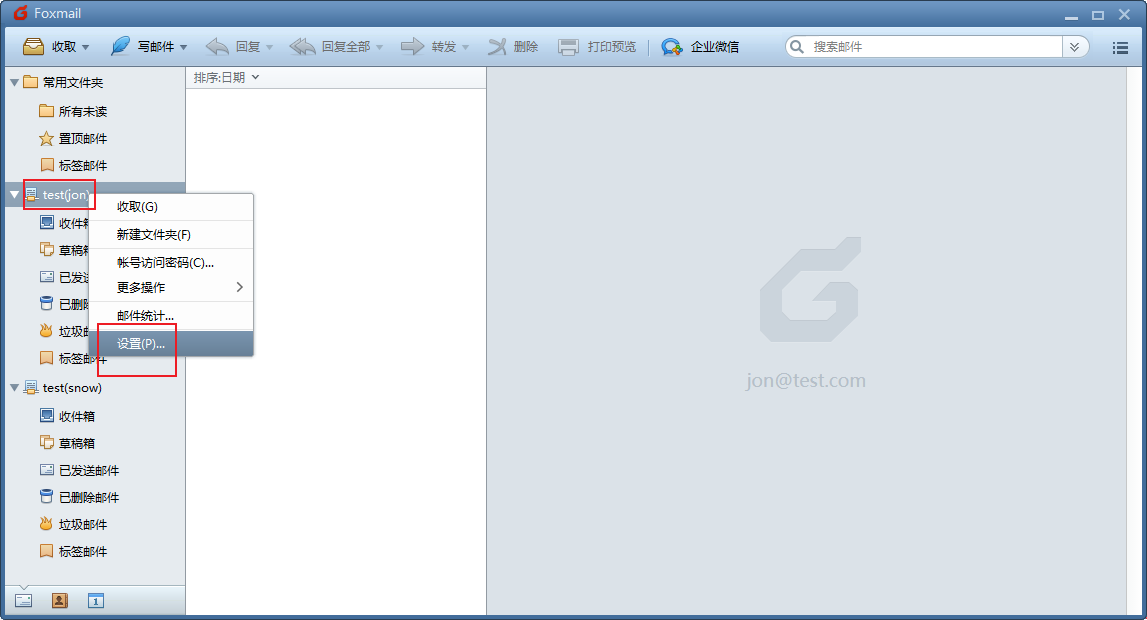Select the 所有未读 folder
The width and height of the screenshot is (1147, 620).
(x=83, y=111)
